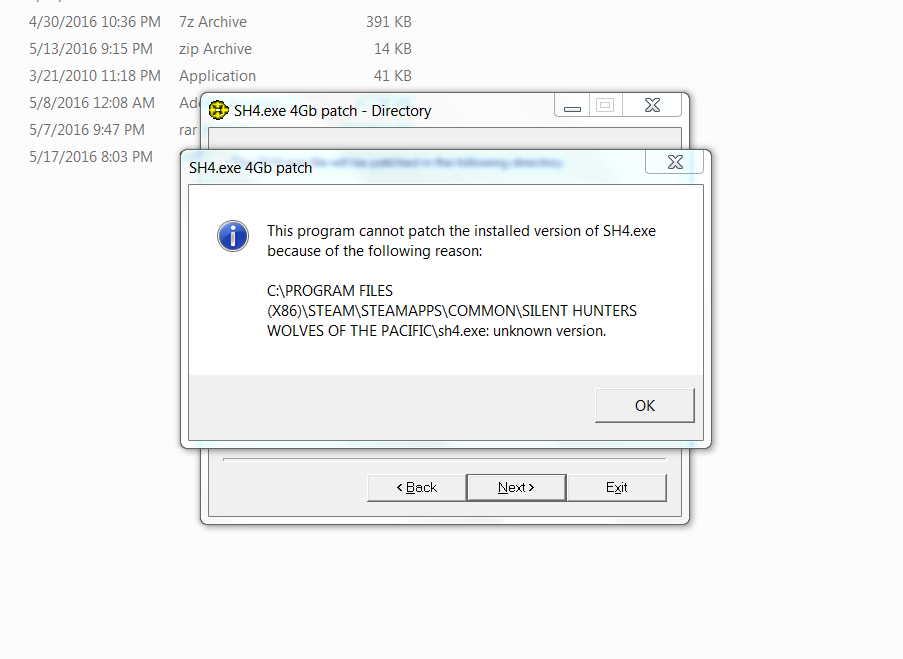This screenshot has width=903, height=659.
Task: Select file dated 5/17/2016 8:03 PM
Action: [x=91, y=157]
